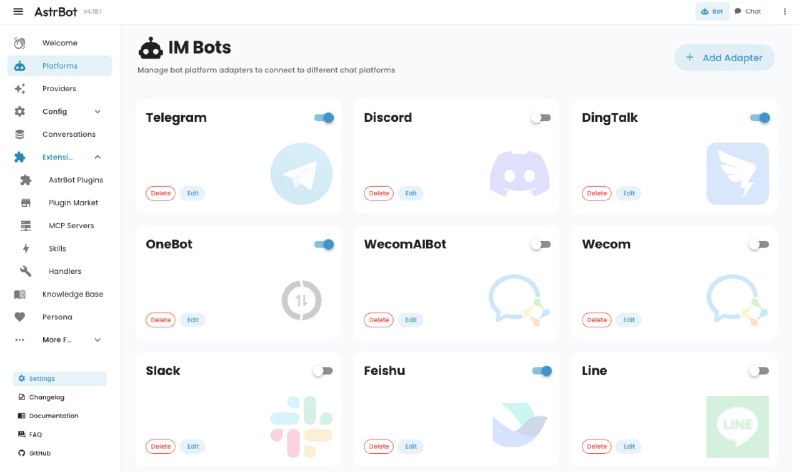Image resolution: width=800 pixels, height=472 pixels.
Task: Click the Slack logo on card
Action: click(302, 427)
